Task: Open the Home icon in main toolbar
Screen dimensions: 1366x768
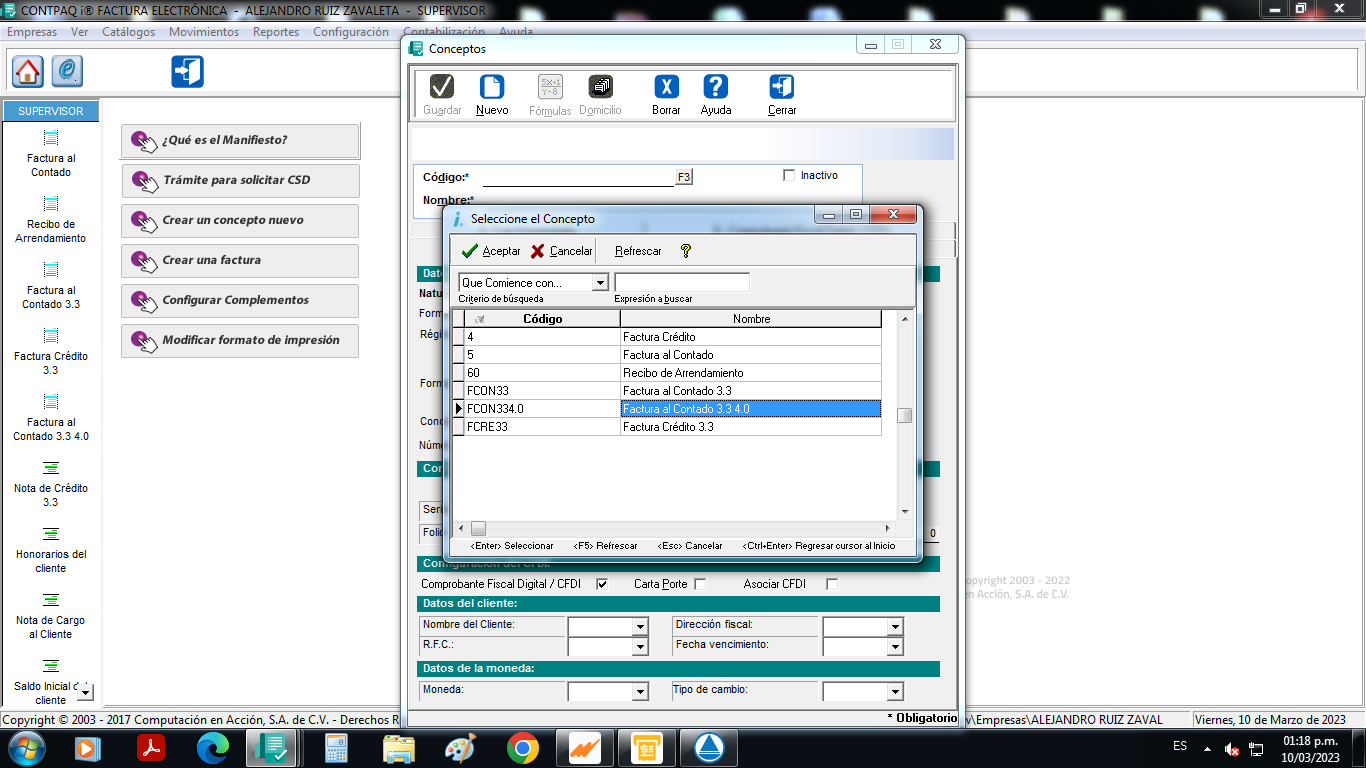Action: point(28,71)
